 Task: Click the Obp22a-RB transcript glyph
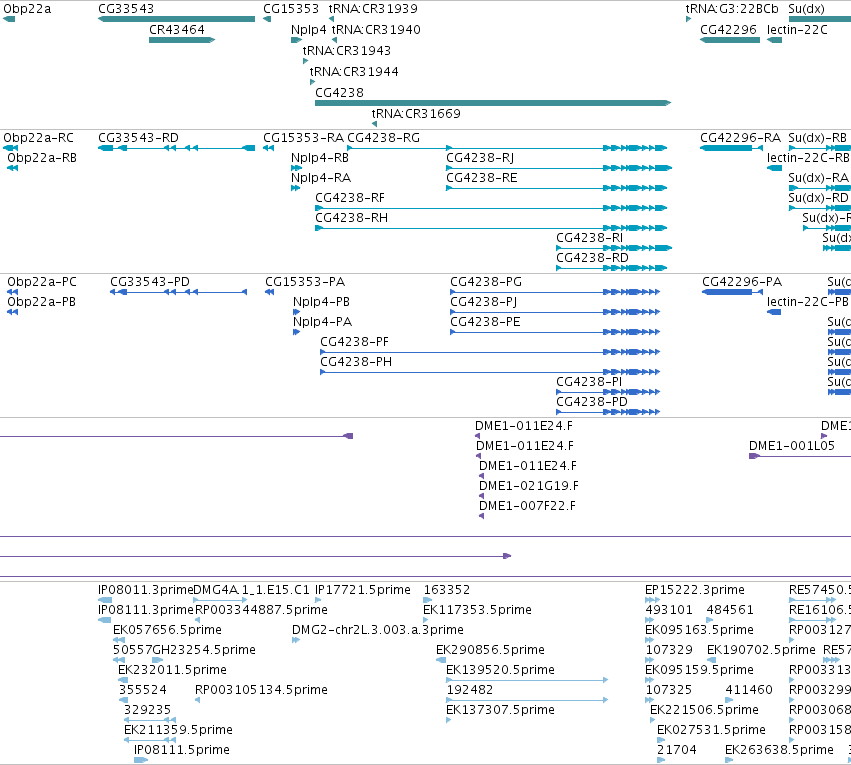click(x=12, y=168)
